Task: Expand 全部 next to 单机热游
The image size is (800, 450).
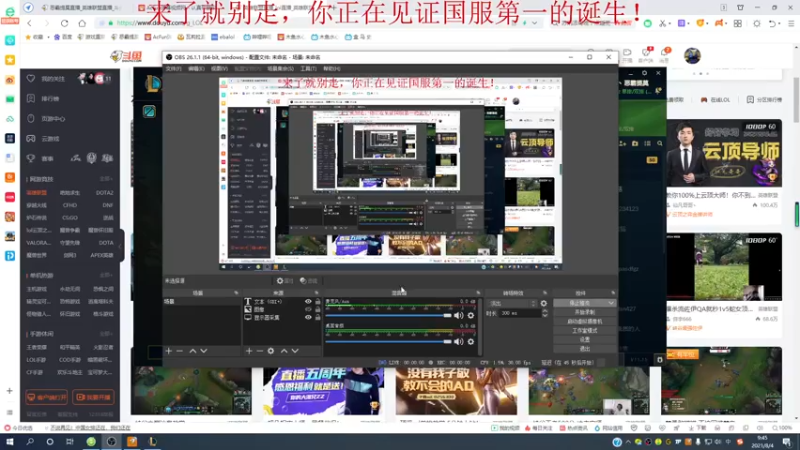Action: pos(106,276)
